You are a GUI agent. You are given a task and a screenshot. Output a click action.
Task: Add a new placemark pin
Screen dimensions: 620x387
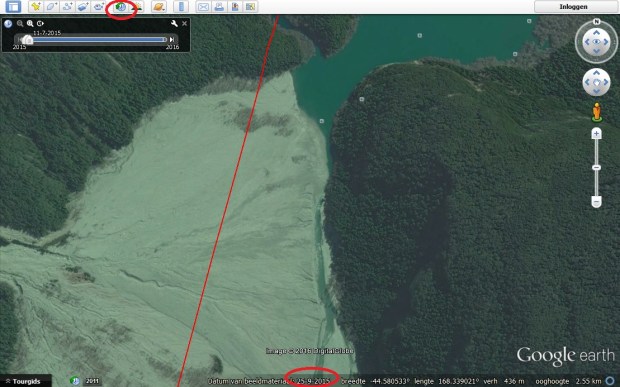click(36, 6)
